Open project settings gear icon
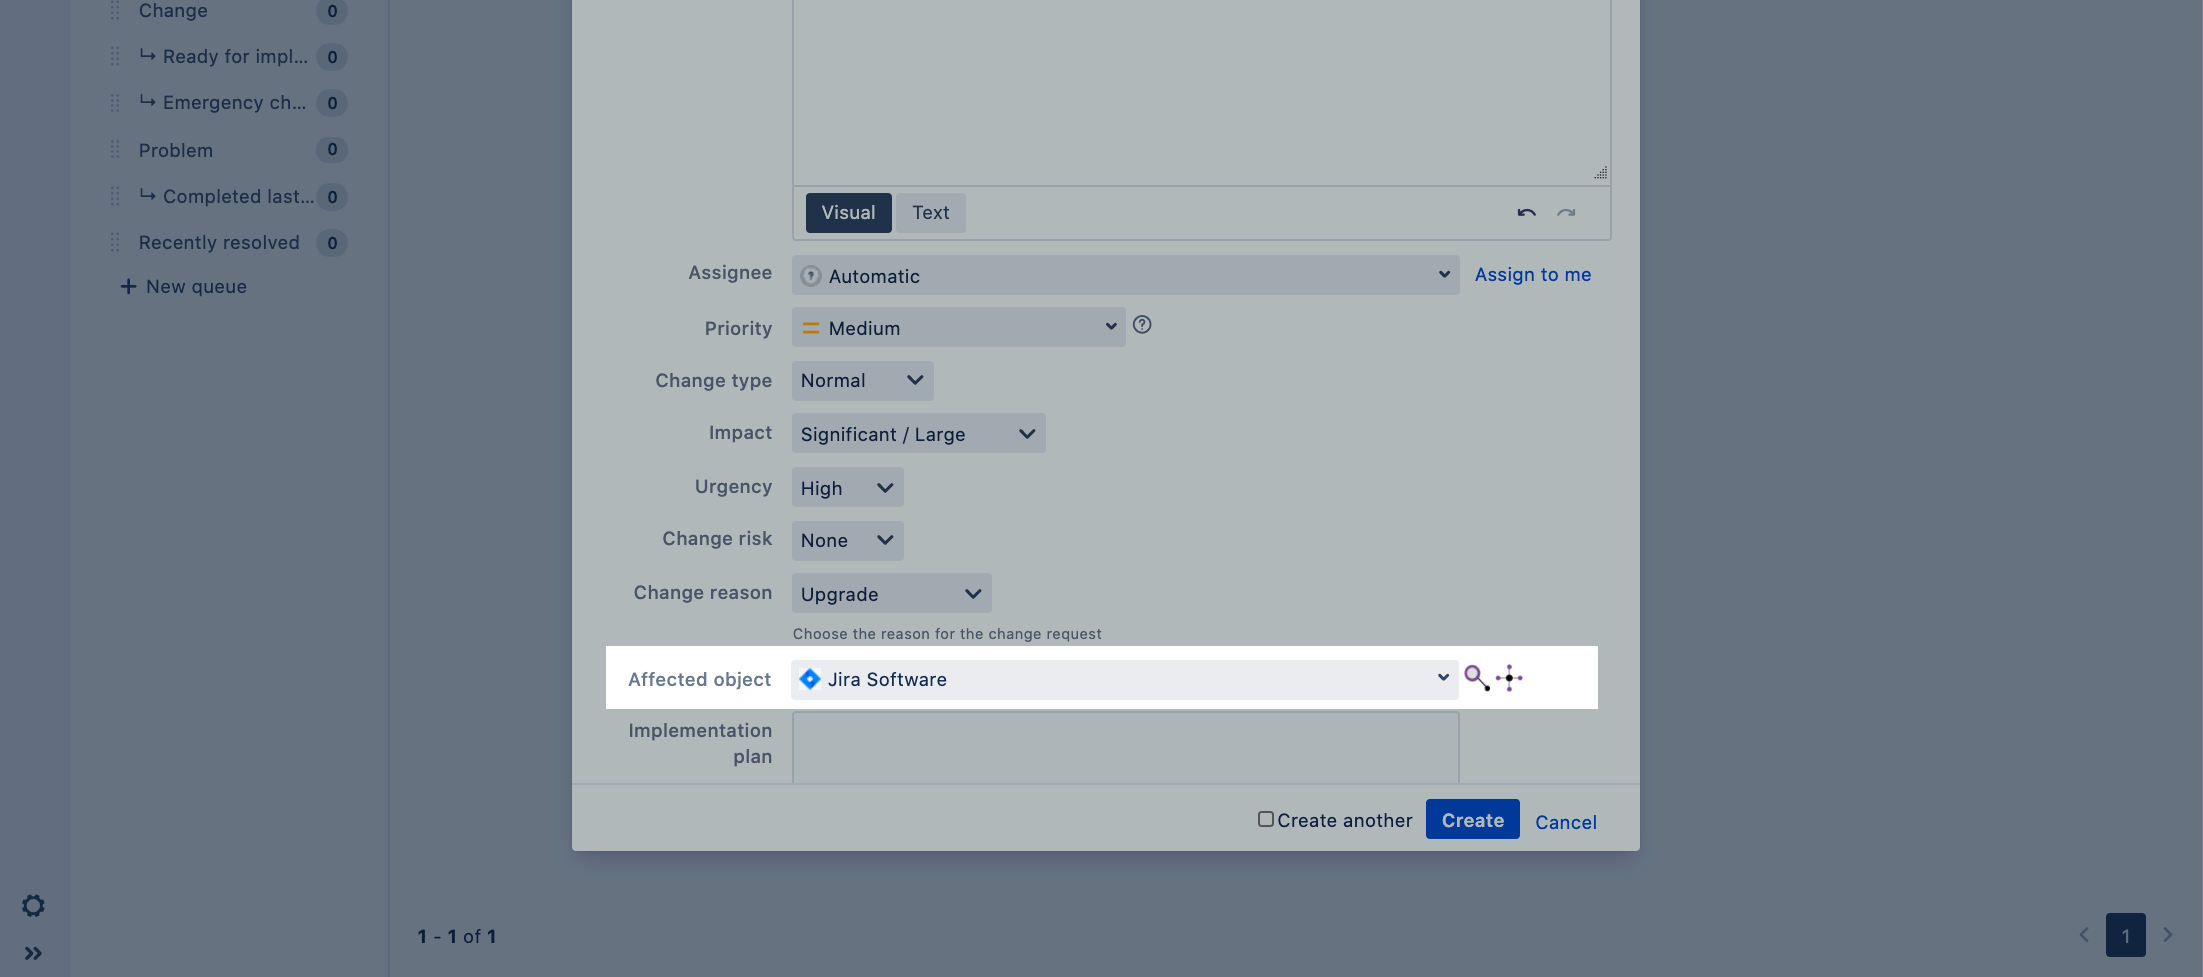 (33, 906)
